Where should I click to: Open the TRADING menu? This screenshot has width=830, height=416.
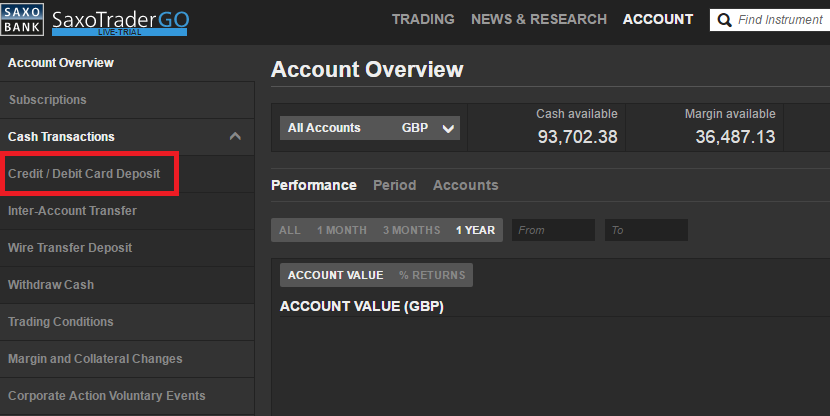click(x=423, y=19)
